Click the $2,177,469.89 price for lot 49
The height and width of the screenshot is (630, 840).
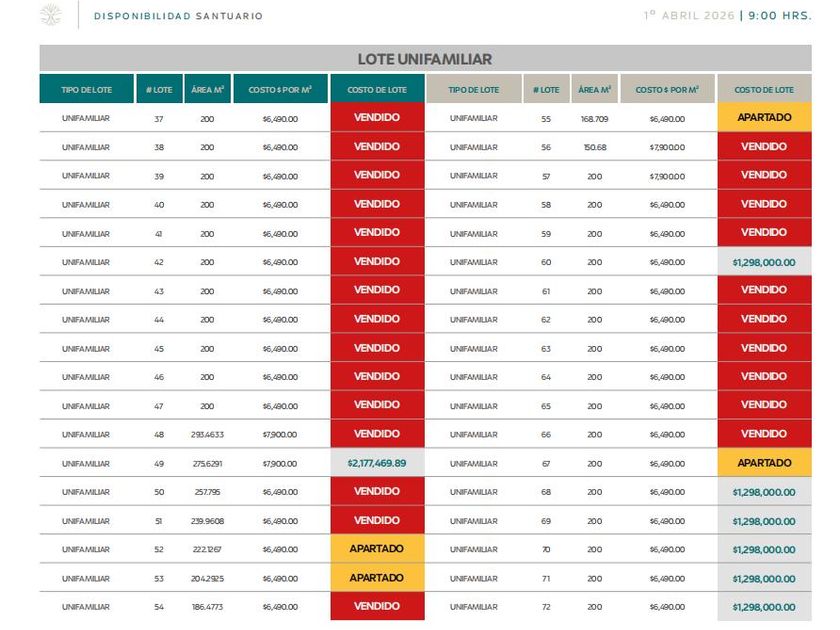377,463
